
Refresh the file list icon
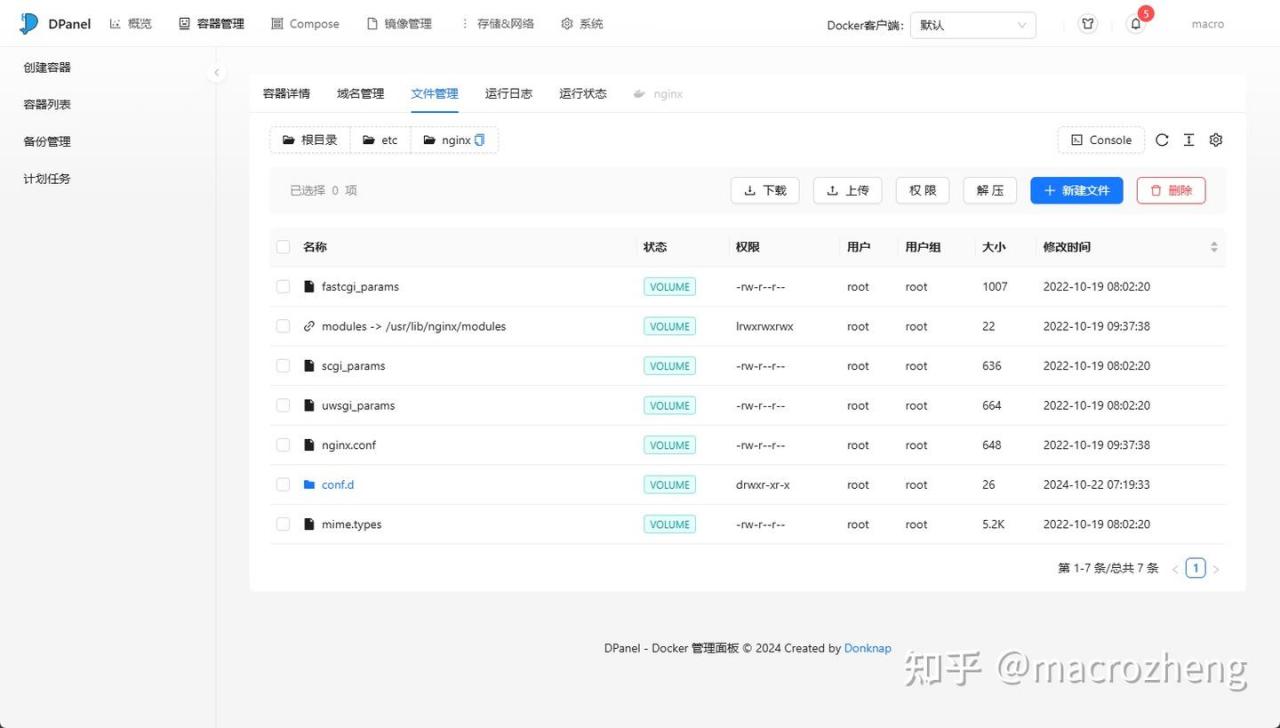(x=1162, y=140)
